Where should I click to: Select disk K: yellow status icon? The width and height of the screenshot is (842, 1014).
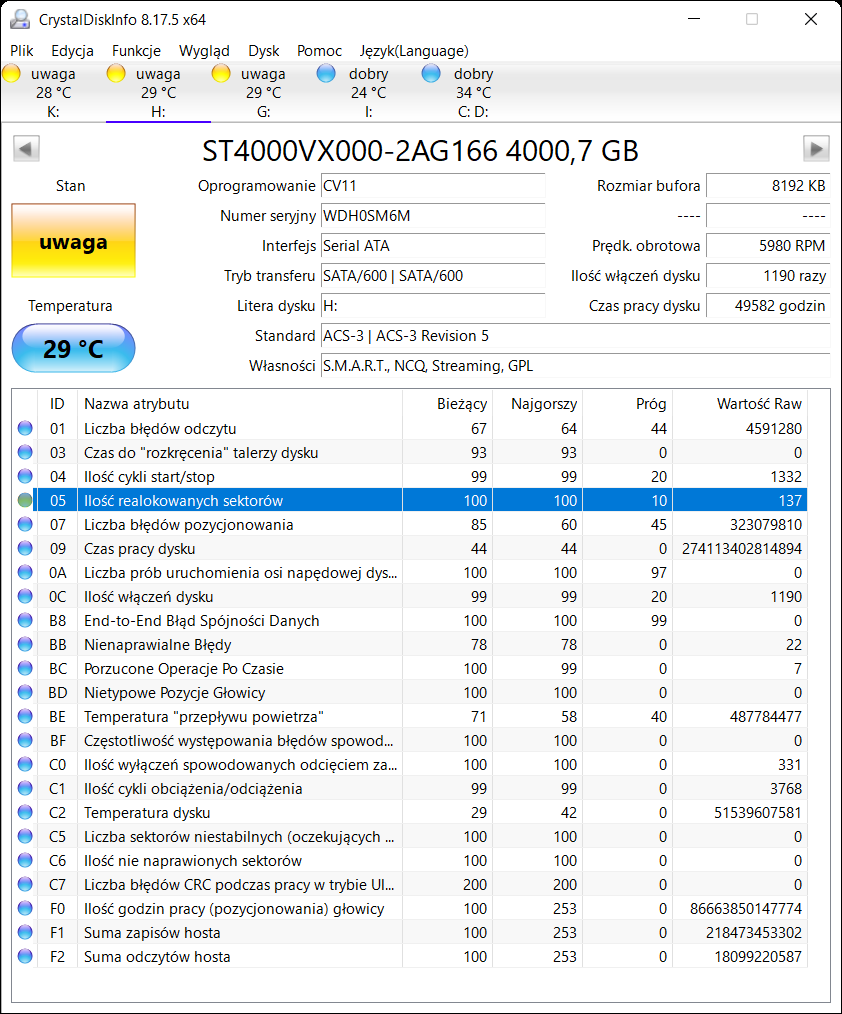[12, 73]
